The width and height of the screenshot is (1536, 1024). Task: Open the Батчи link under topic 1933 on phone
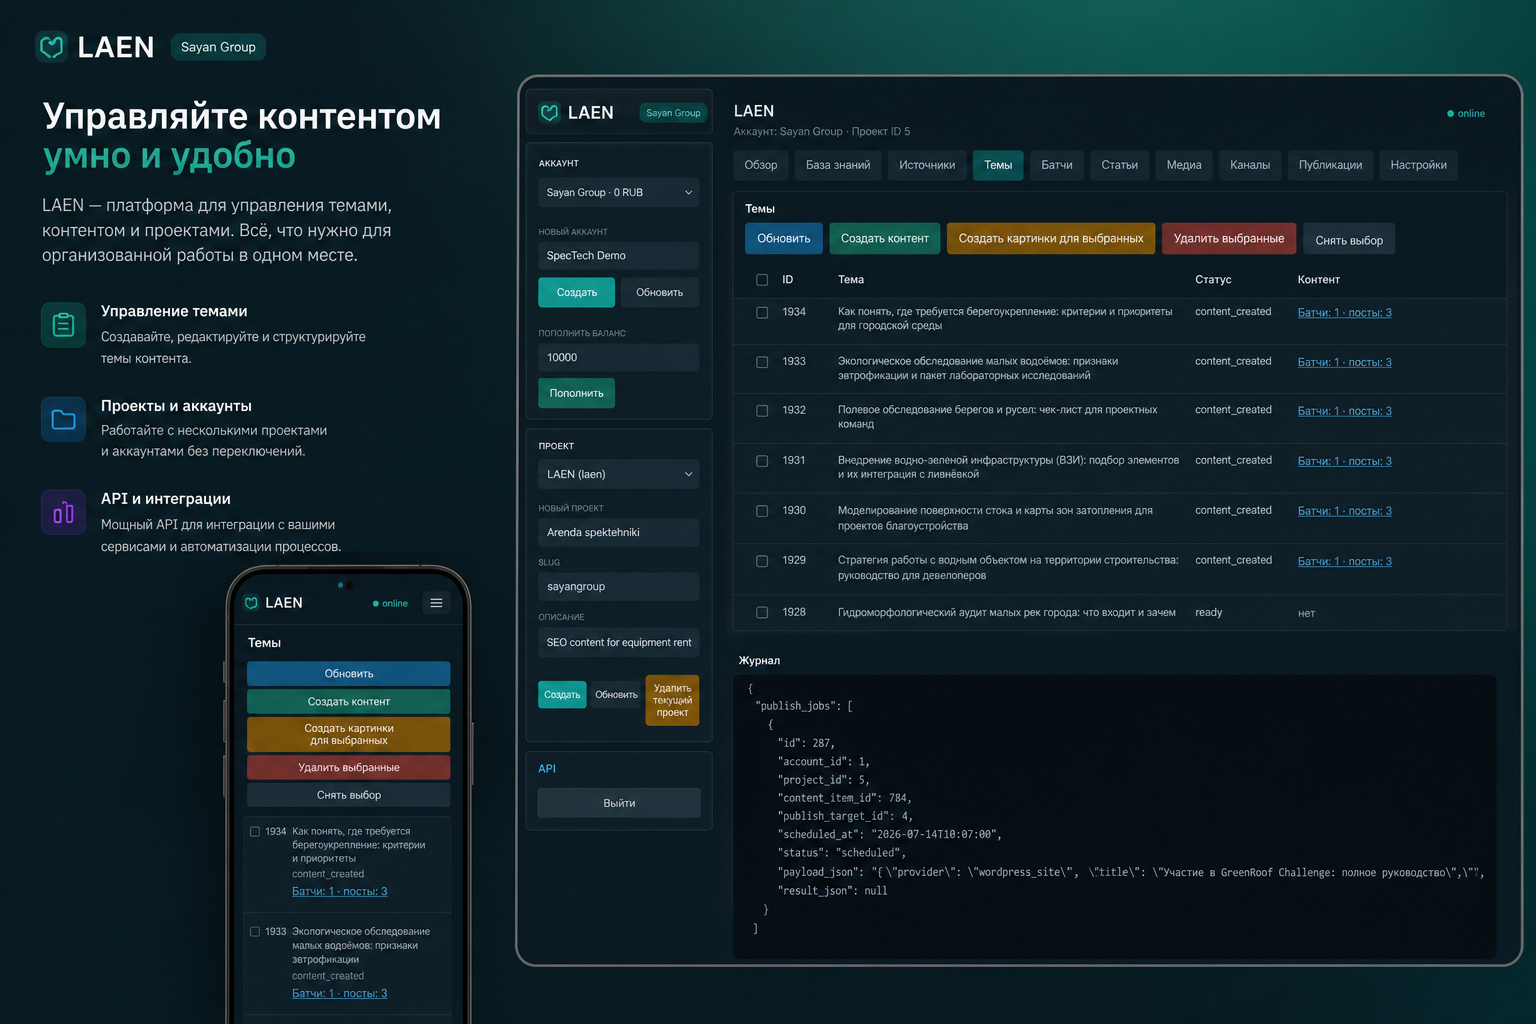(339, 993)
